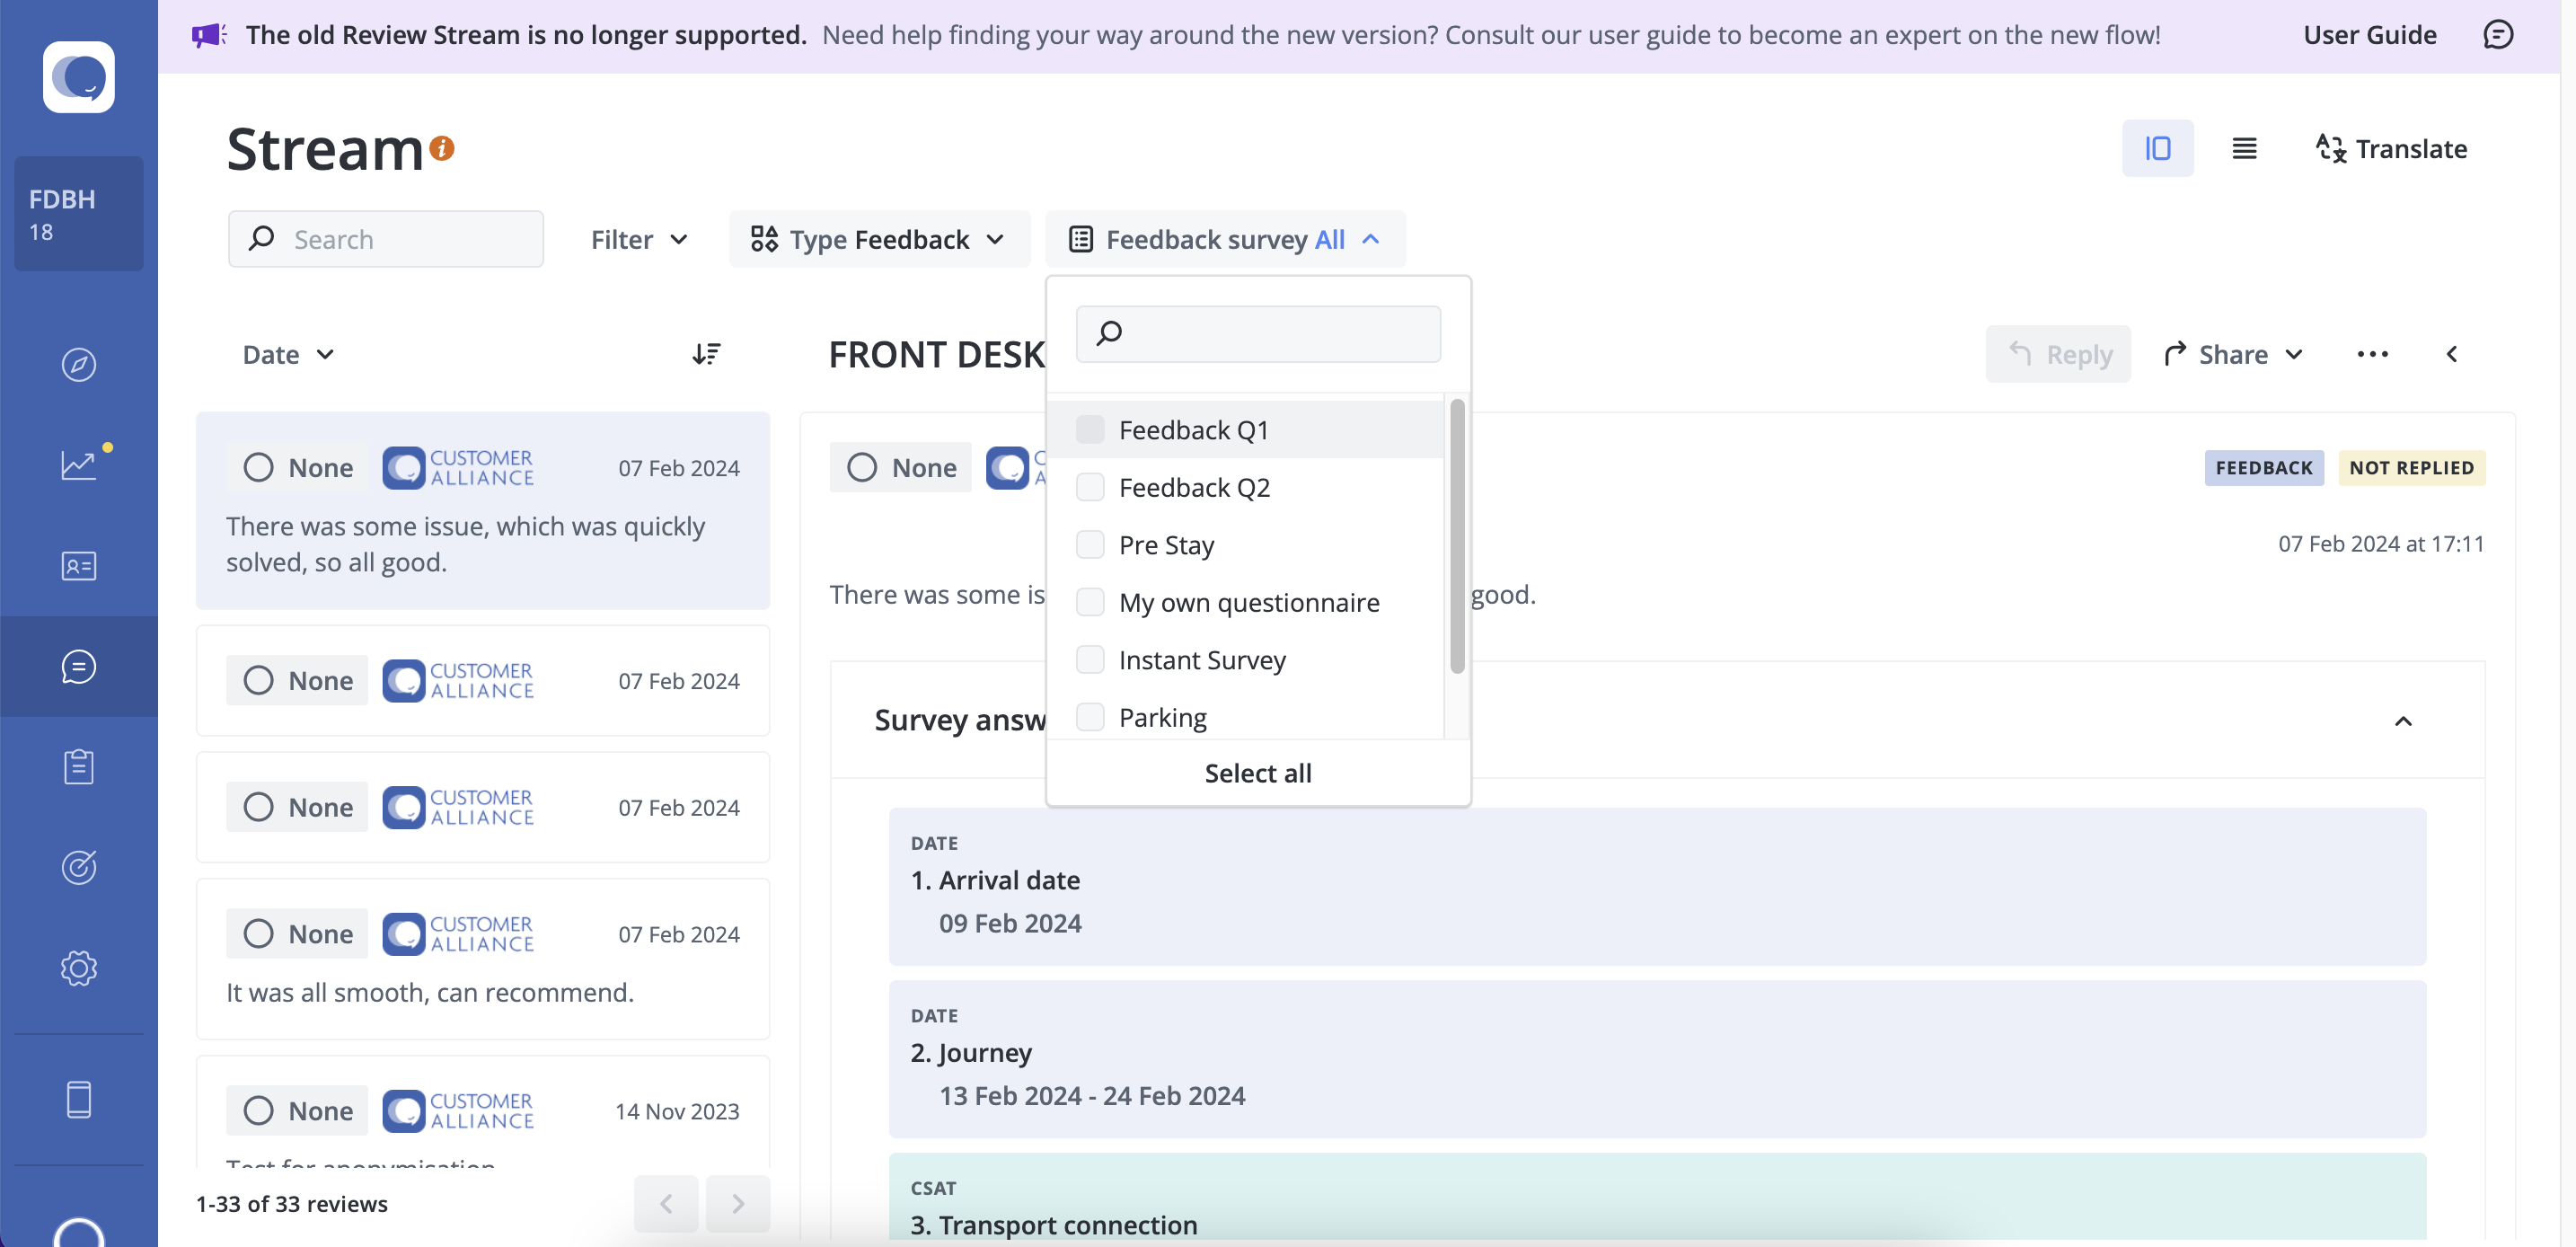Open chat bubble icon in top banner
The width and height of the screenshot is (2576, 1247).
point(2498,35)
